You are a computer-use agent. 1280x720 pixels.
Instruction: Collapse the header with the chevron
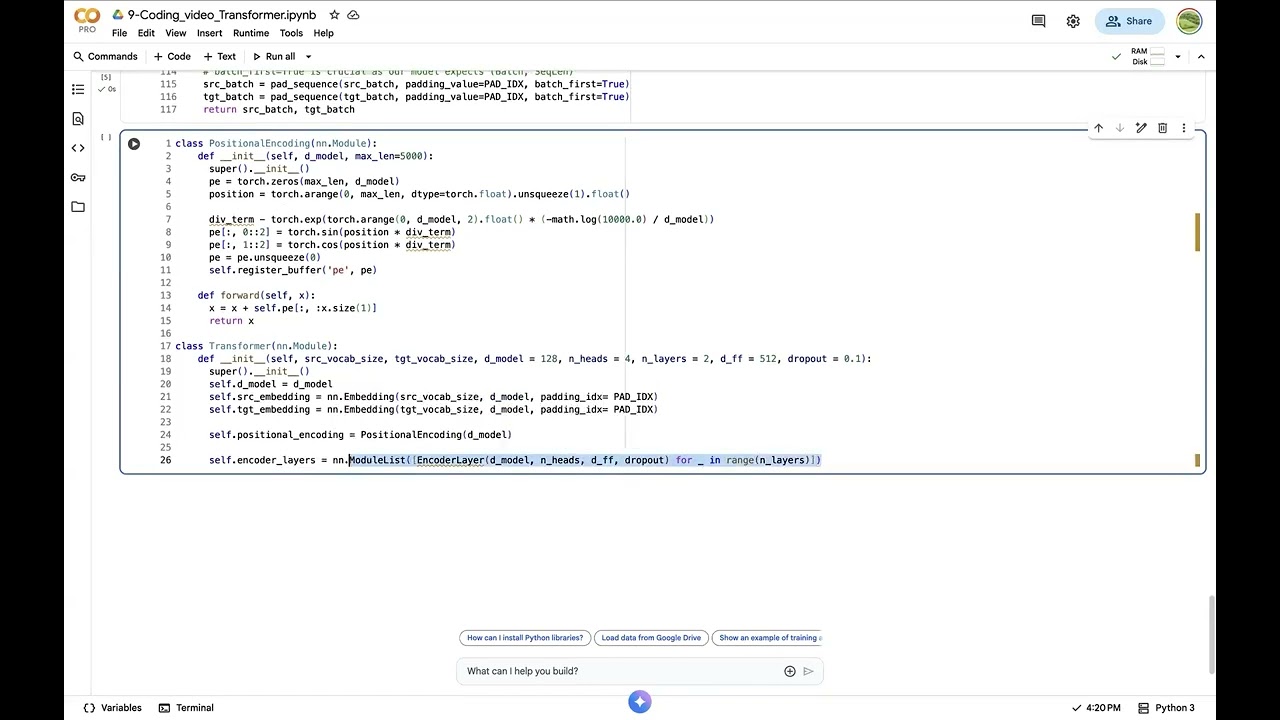[1201, 57]
